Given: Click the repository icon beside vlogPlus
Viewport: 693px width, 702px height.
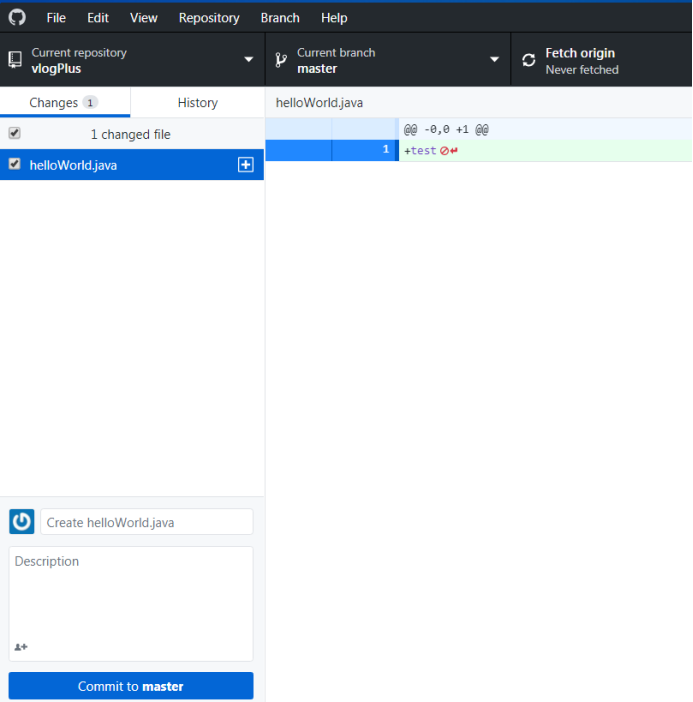Looking at the screenshot, I should [x=15, y=60].
